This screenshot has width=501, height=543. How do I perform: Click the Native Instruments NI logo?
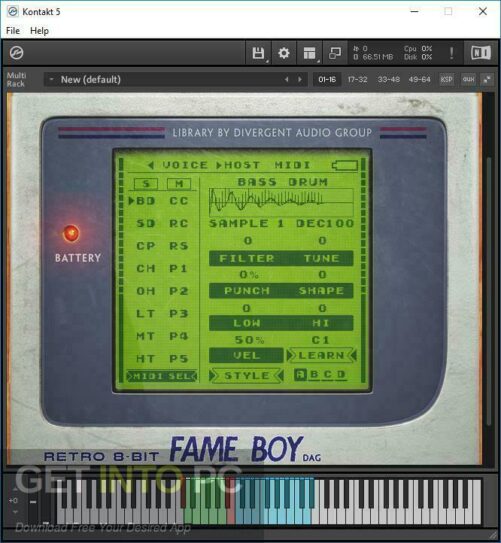481,53
